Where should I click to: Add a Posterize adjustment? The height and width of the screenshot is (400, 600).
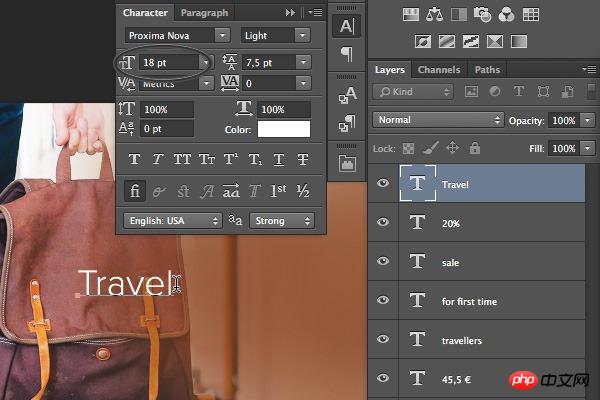[447, 41]
